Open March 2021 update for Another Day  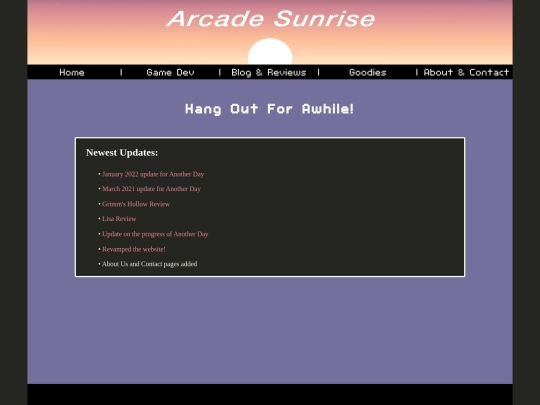click(151, 189)
